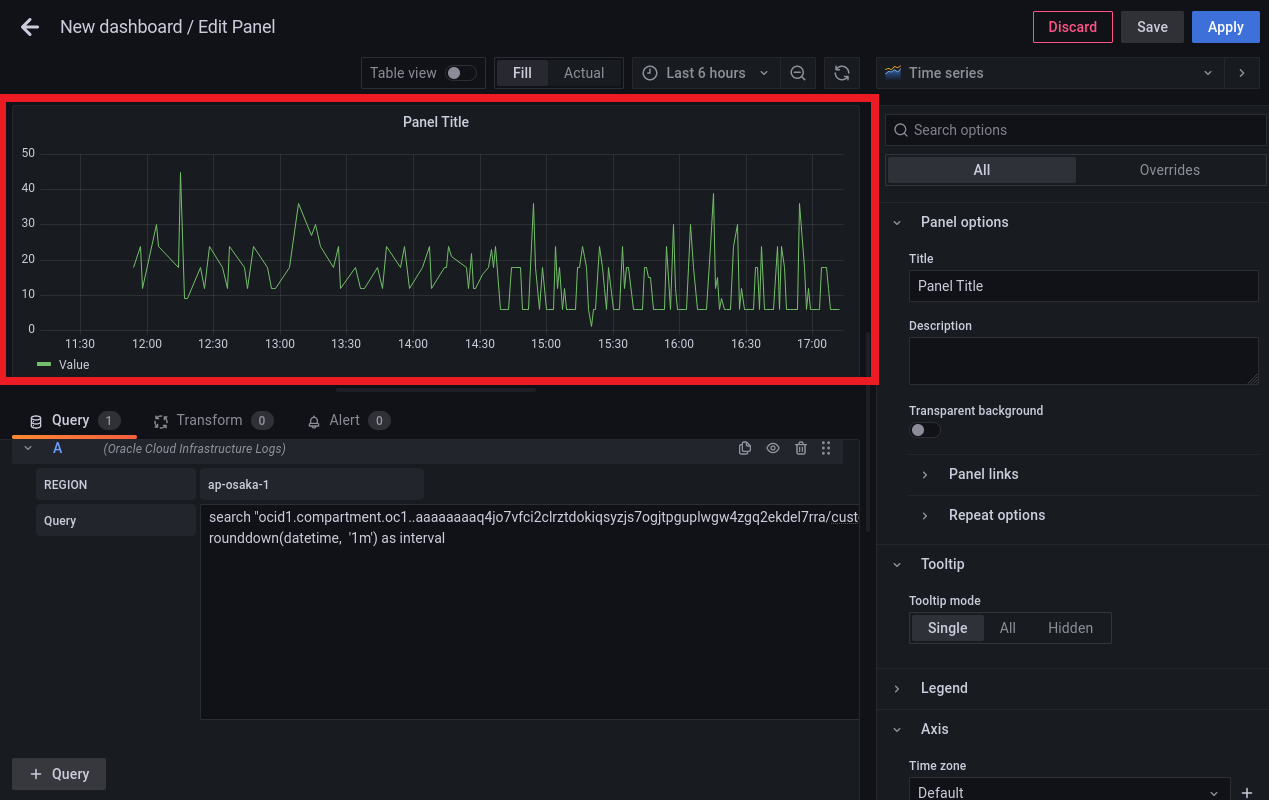Refresh the dashboard with the refresh icon
This screenshot has height=800, width=1269.
pyautogui.click(x=842, y=73)
